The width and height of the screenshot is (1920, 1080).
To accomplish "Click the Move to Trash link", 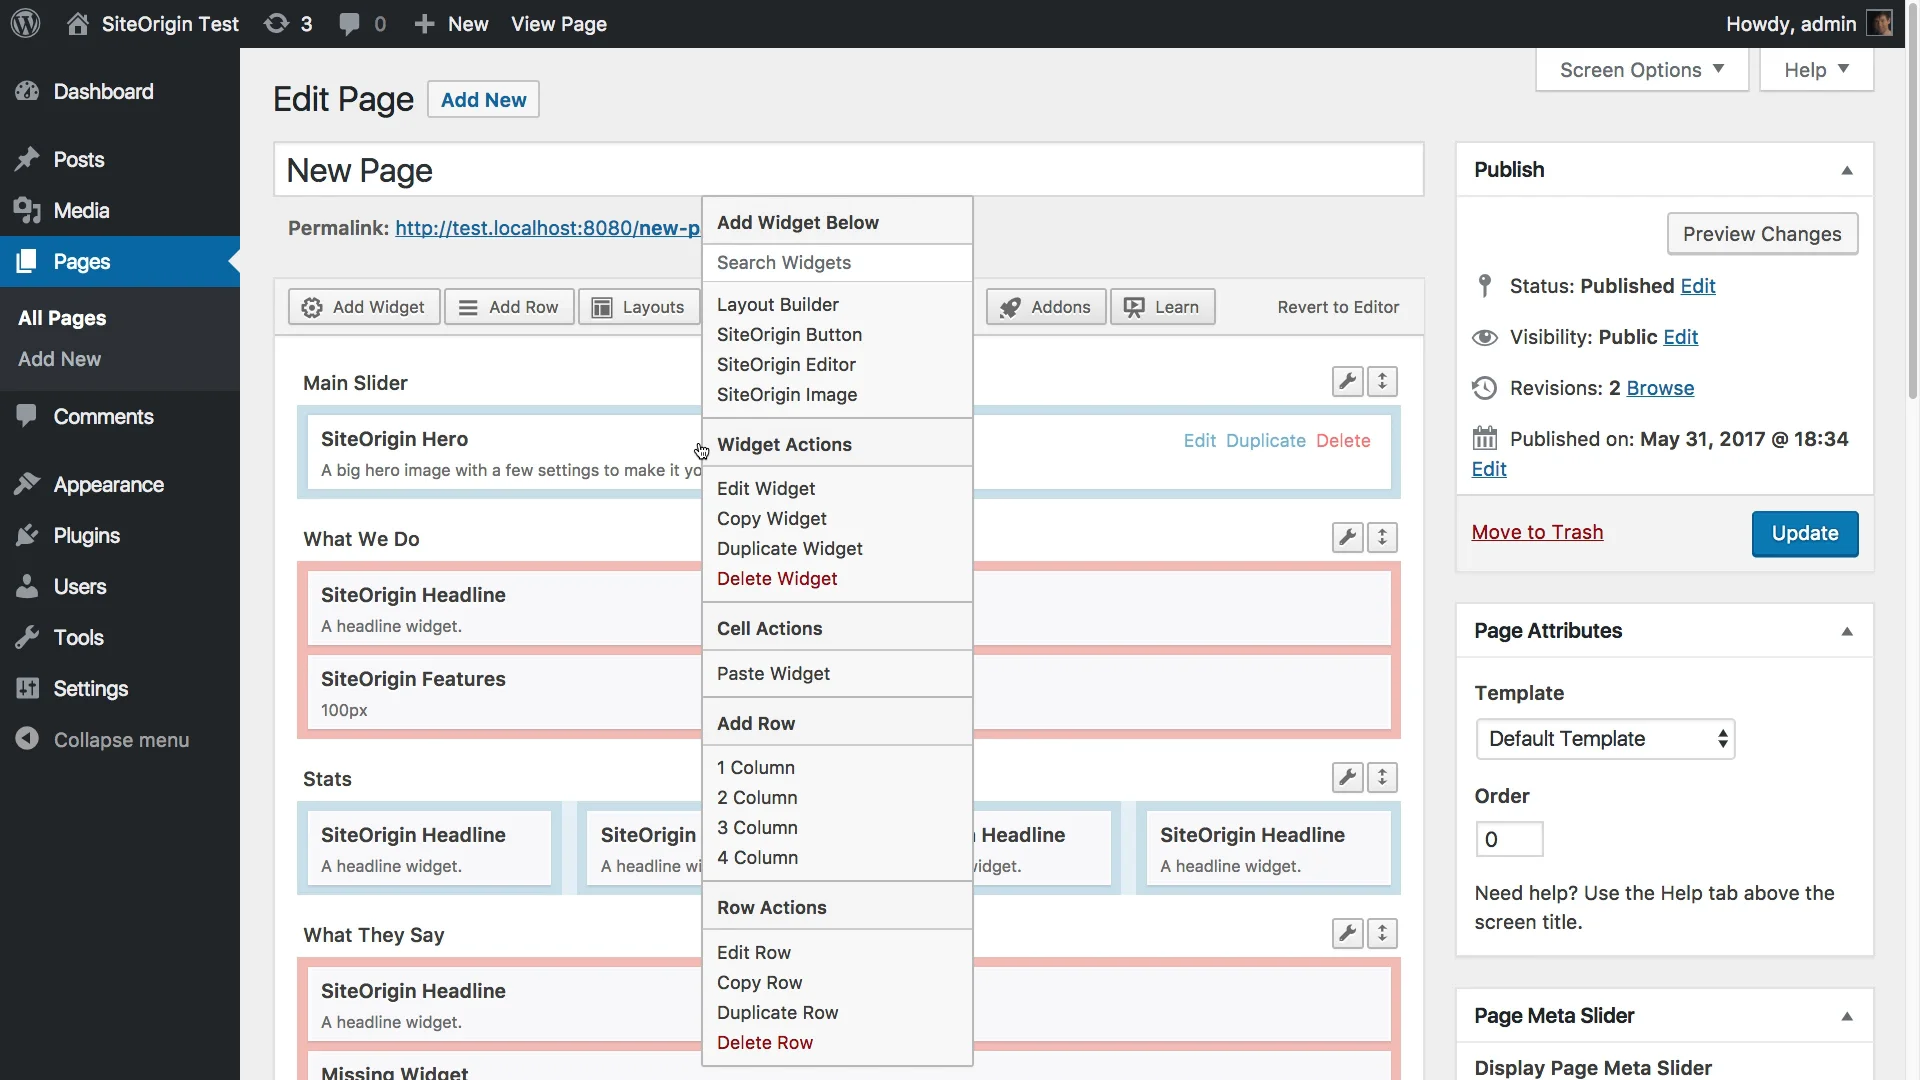I will pos(1537,533).
